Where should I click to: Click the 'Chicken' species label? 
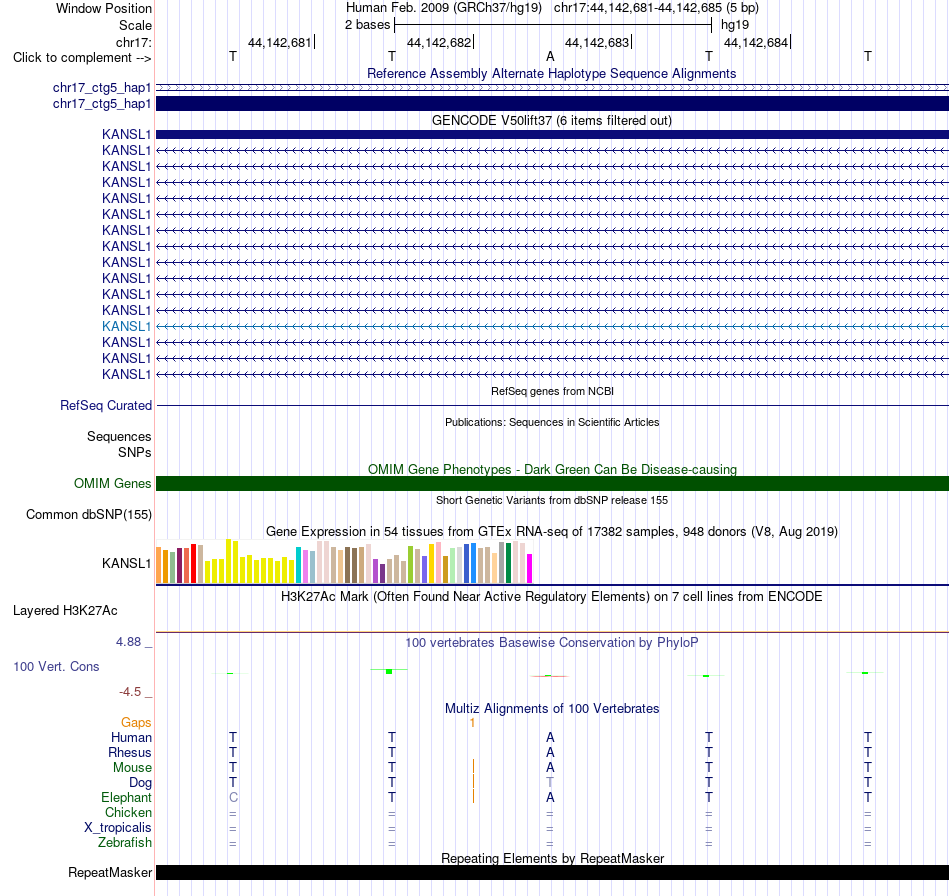pyautogui.click(x=128, y=812)
